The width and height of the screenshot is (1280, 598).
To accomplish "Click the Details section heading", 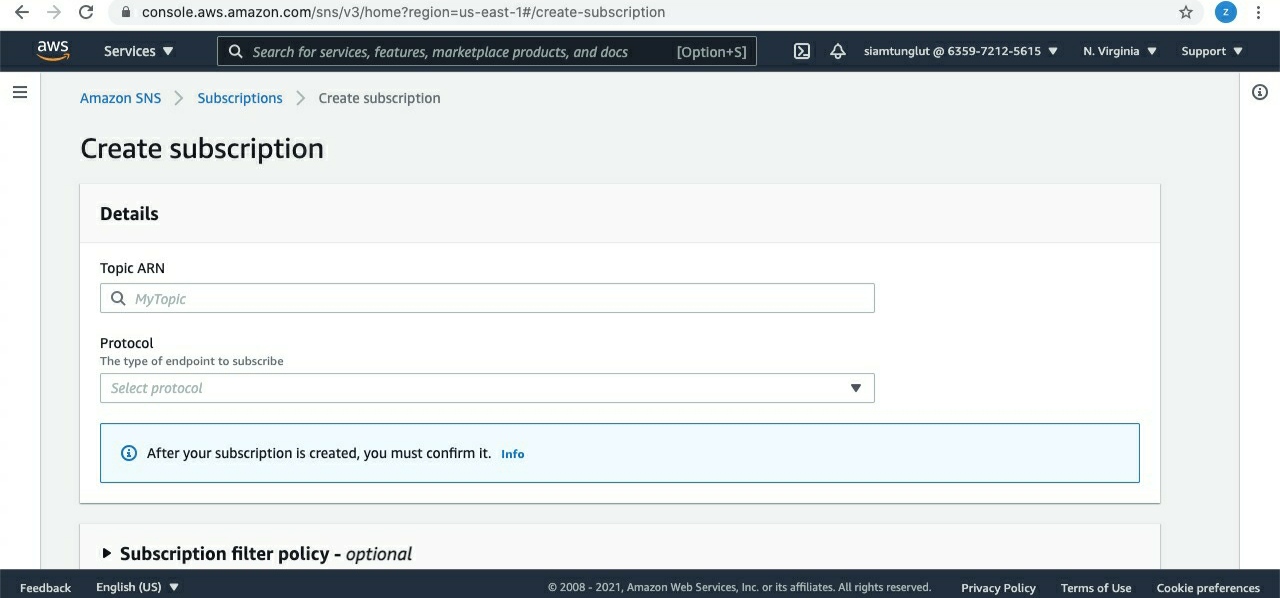I will (129, 213).
